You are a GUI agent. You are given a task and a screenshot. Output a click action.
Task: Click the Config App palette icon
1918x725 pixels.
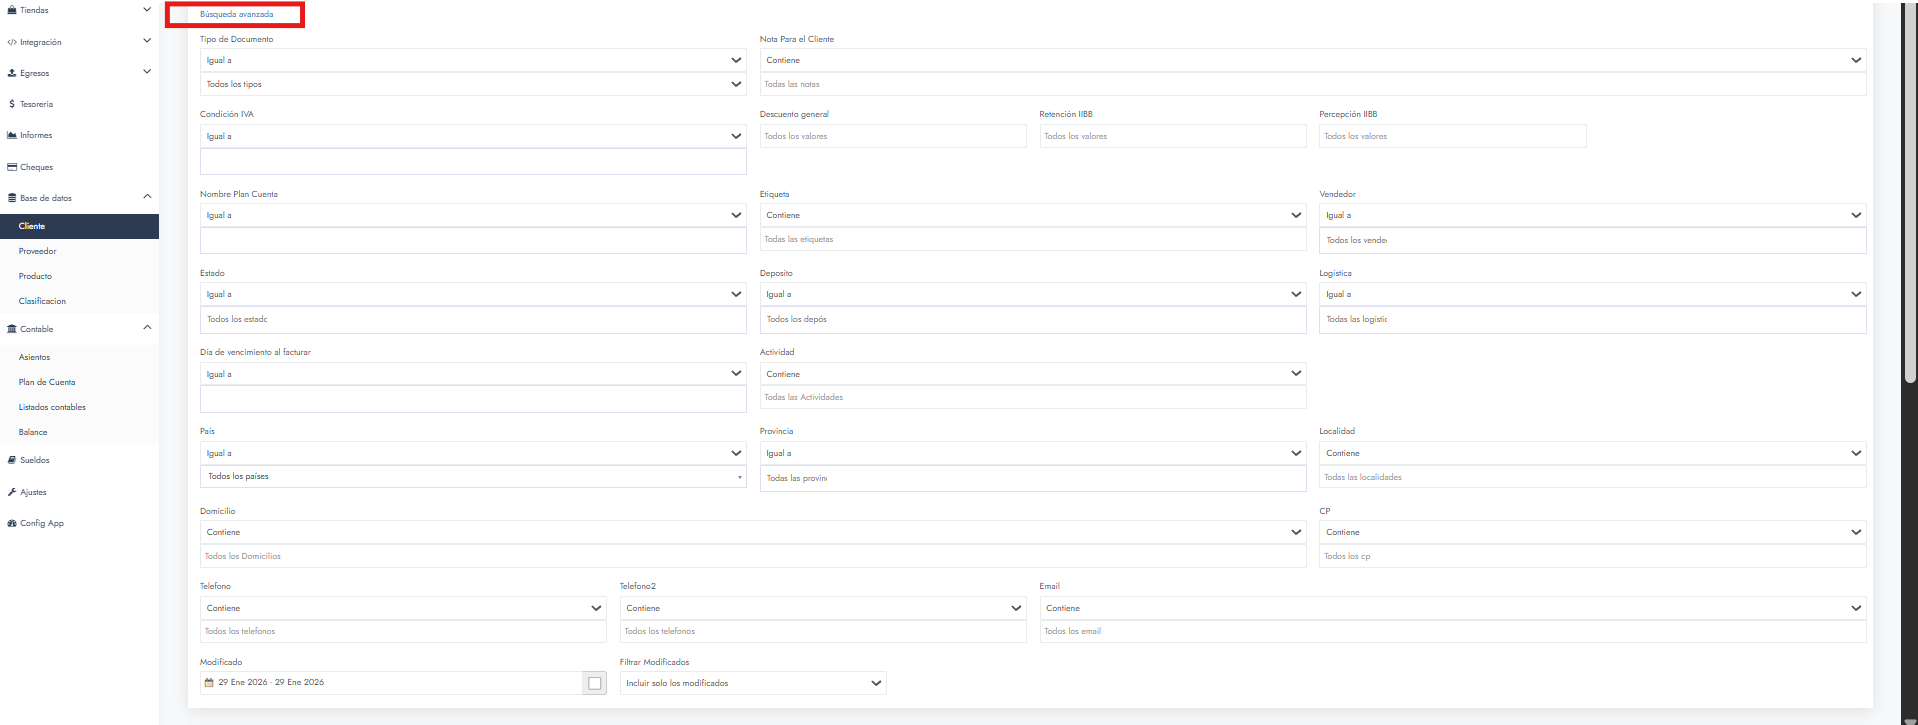(12, 523)
